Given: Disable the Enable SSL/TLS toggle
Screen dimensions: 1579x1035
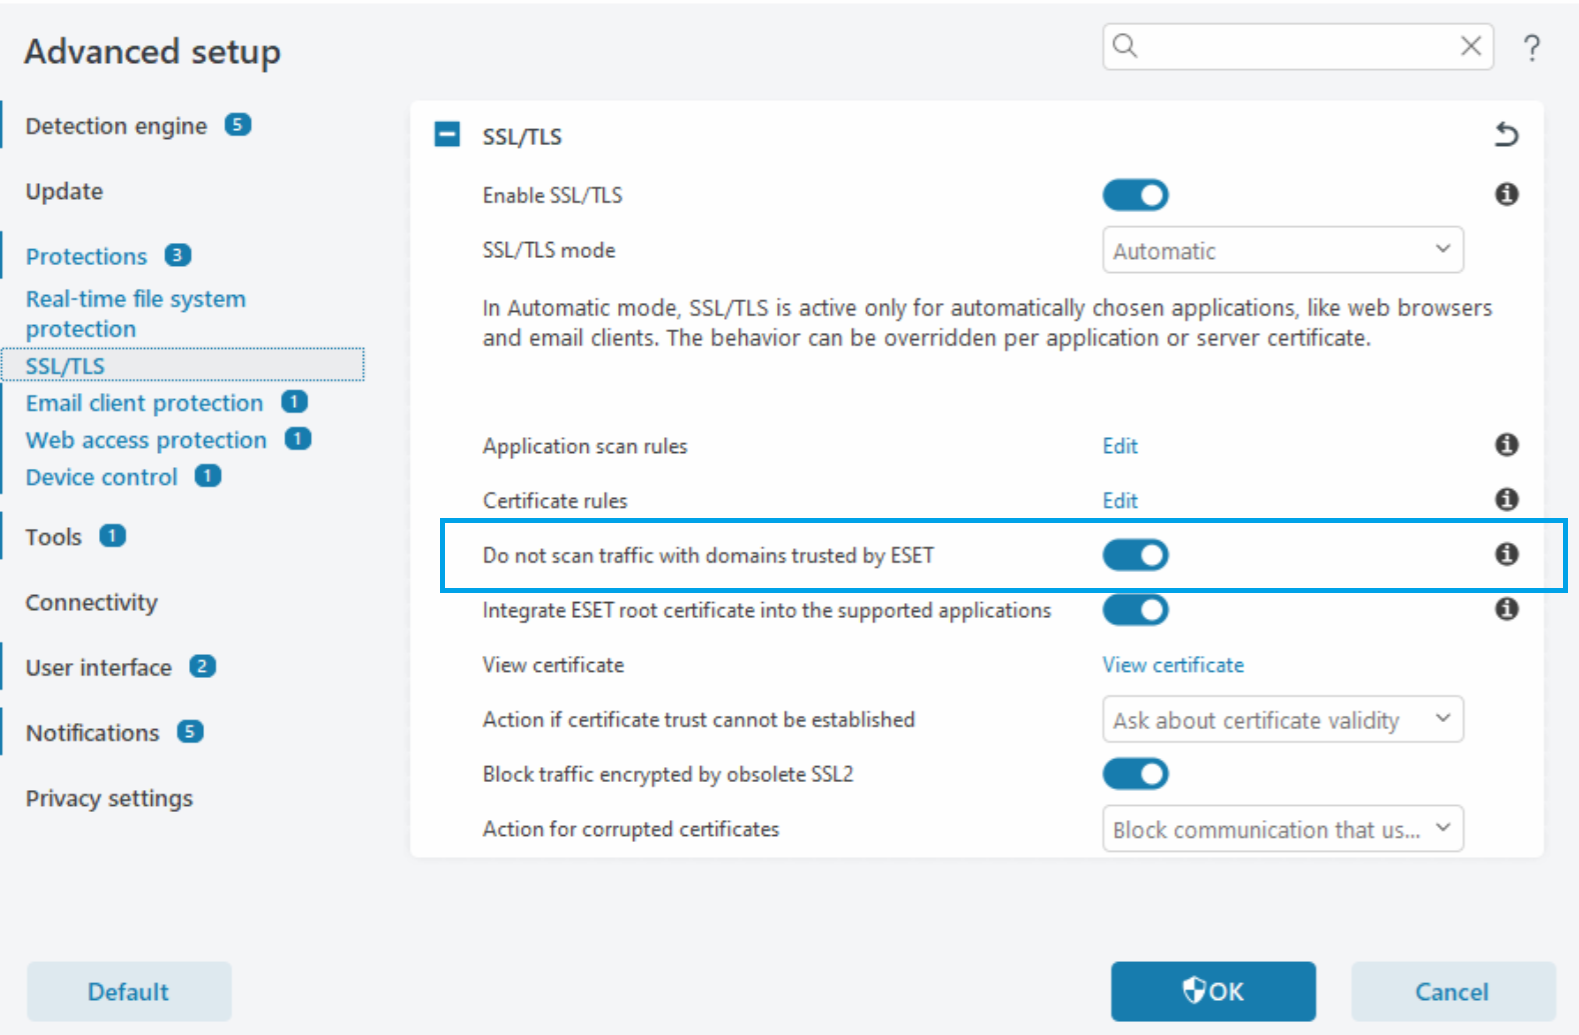Looking at the screenshot, I should click(x=1135, y=195).
